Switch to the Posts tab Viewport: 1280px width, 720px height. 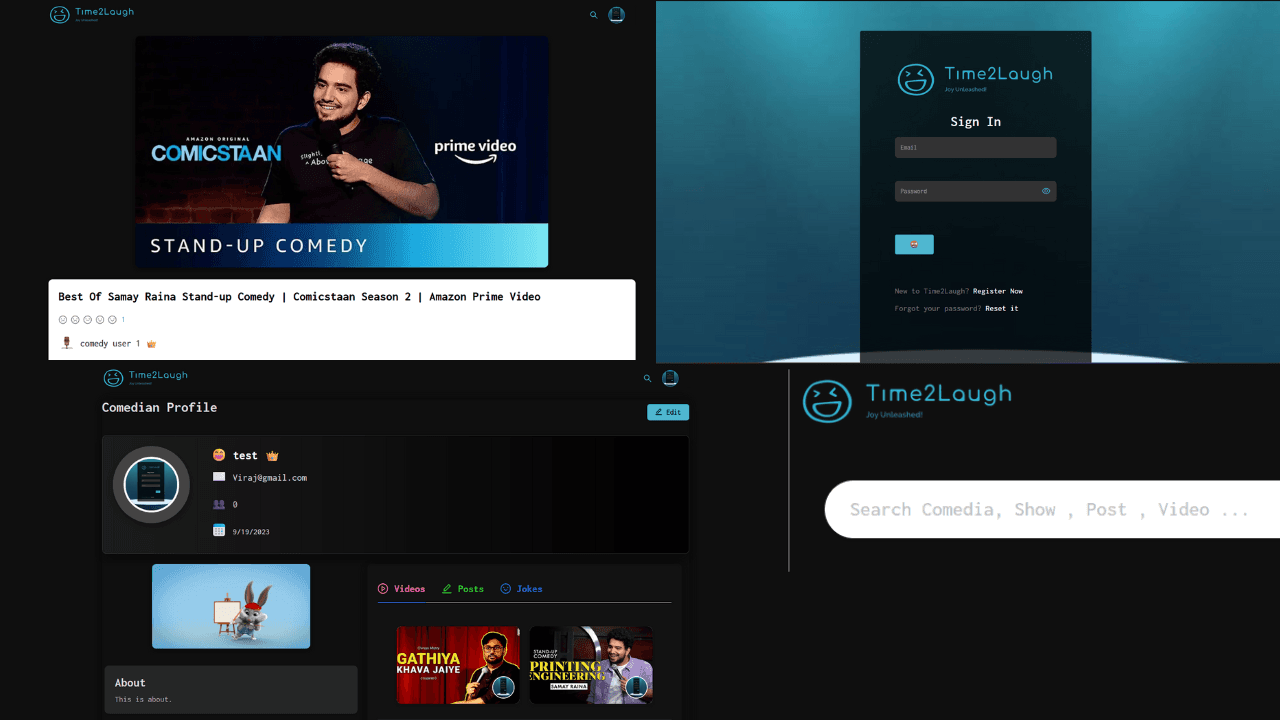(x=463, y=589)
